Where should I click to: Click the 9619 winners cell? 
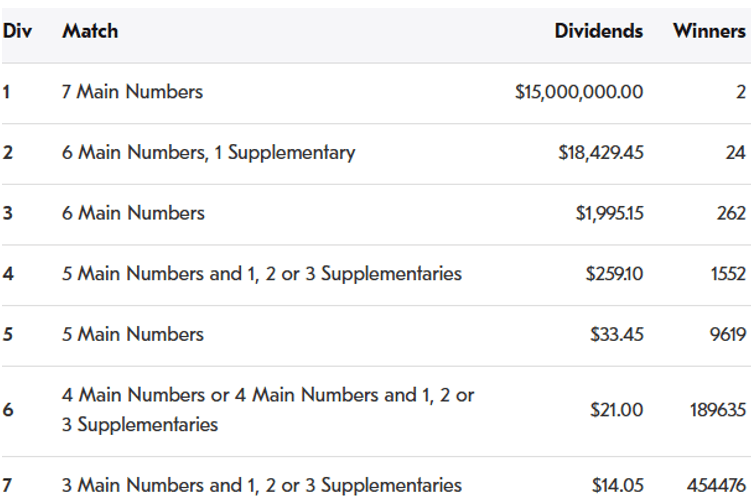pos(727,334)
